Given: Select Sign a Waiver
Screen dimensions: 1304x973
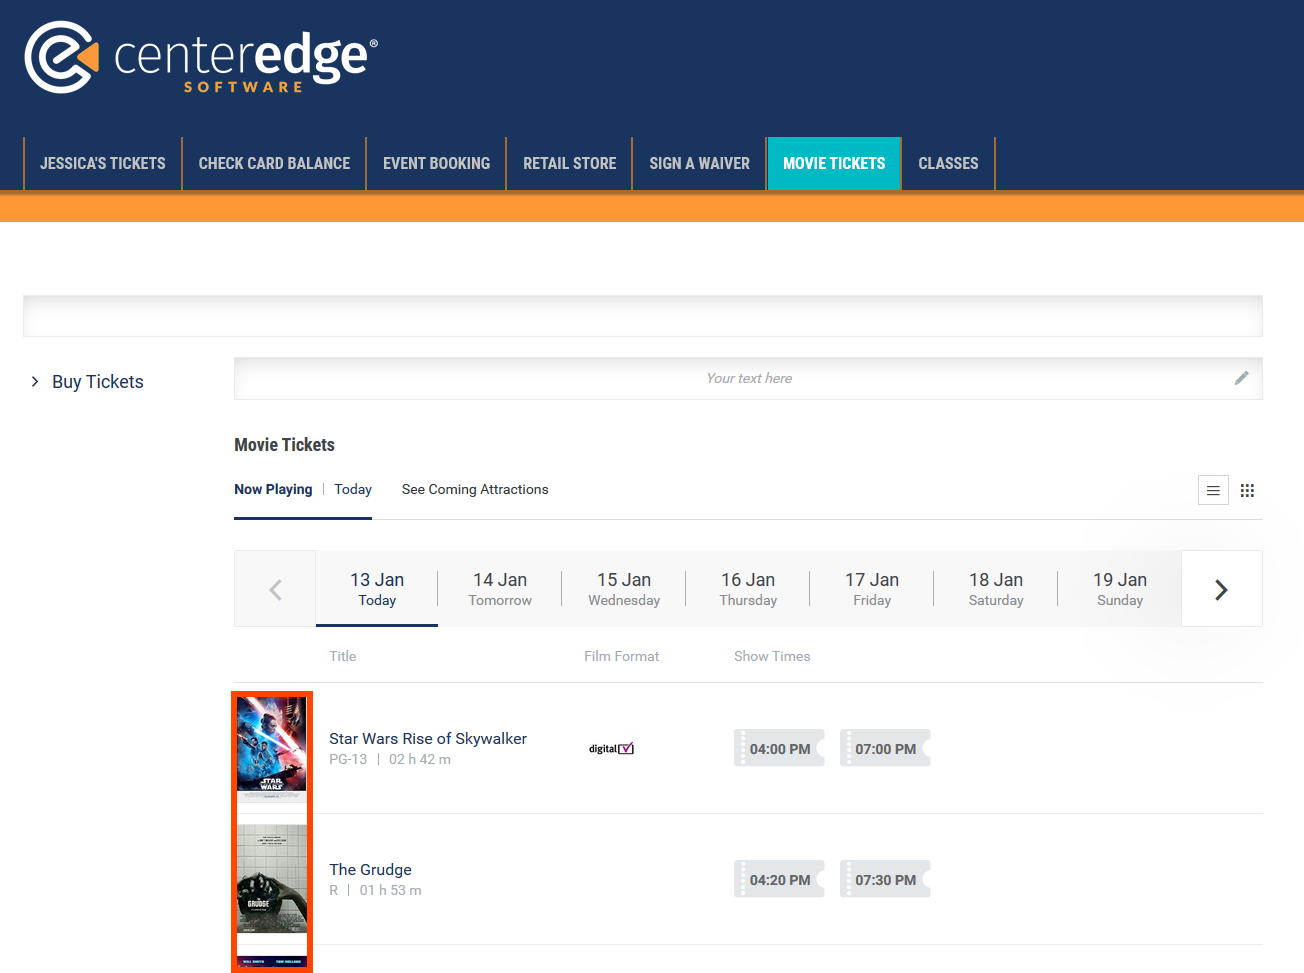Looking at the screenshot, I should tap(699, 163).
